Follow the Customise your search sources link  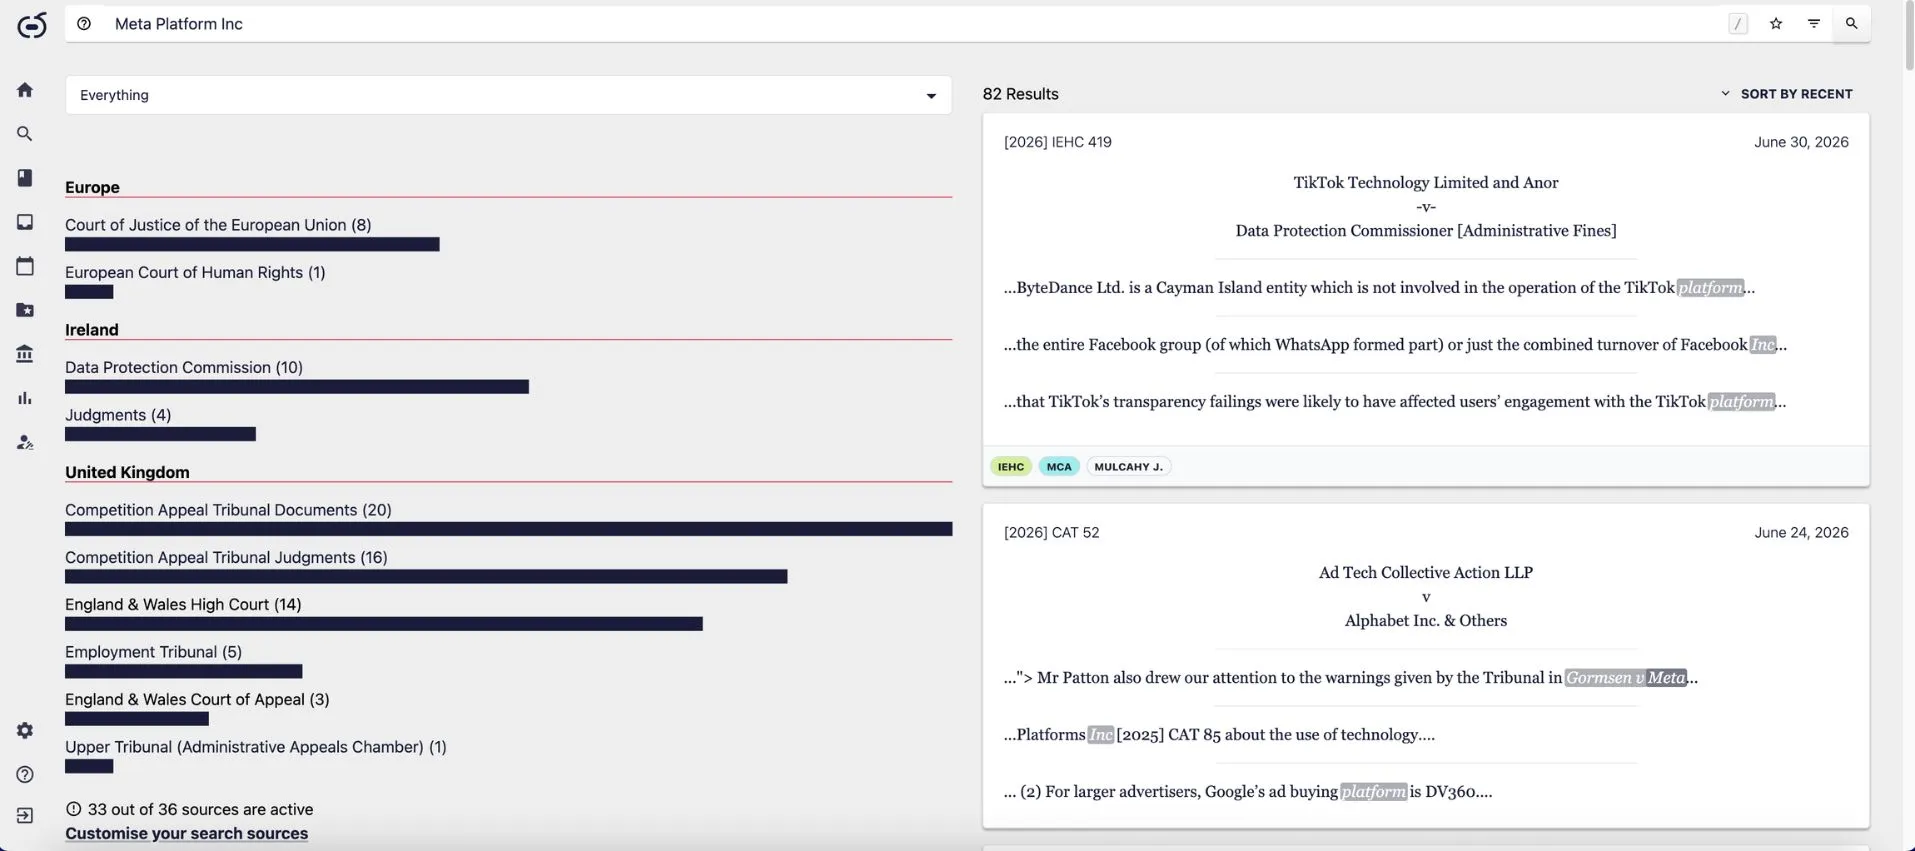pyautogui.click(x=186, y=834)
